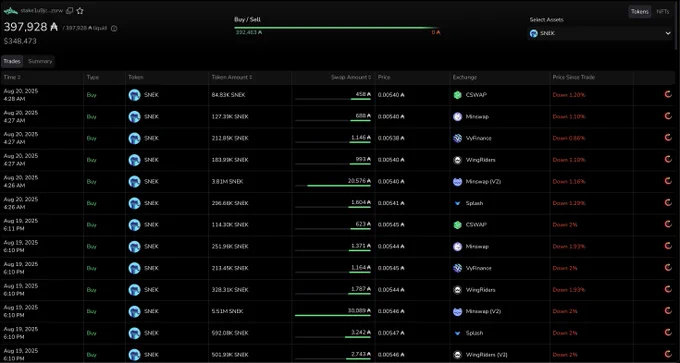Refresh the 296.68K SNEK trade row
The image size is (680, 363).
coord(668,203)
